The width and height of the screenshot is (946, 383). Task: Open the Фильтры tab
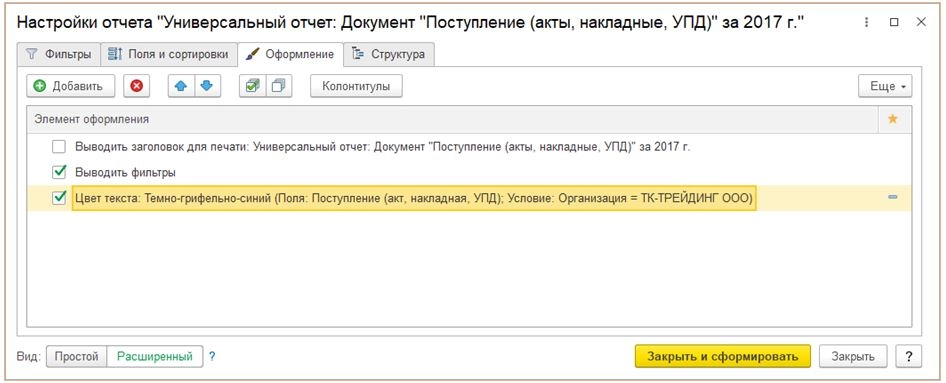pyautogui.click(x=59, y=54)
